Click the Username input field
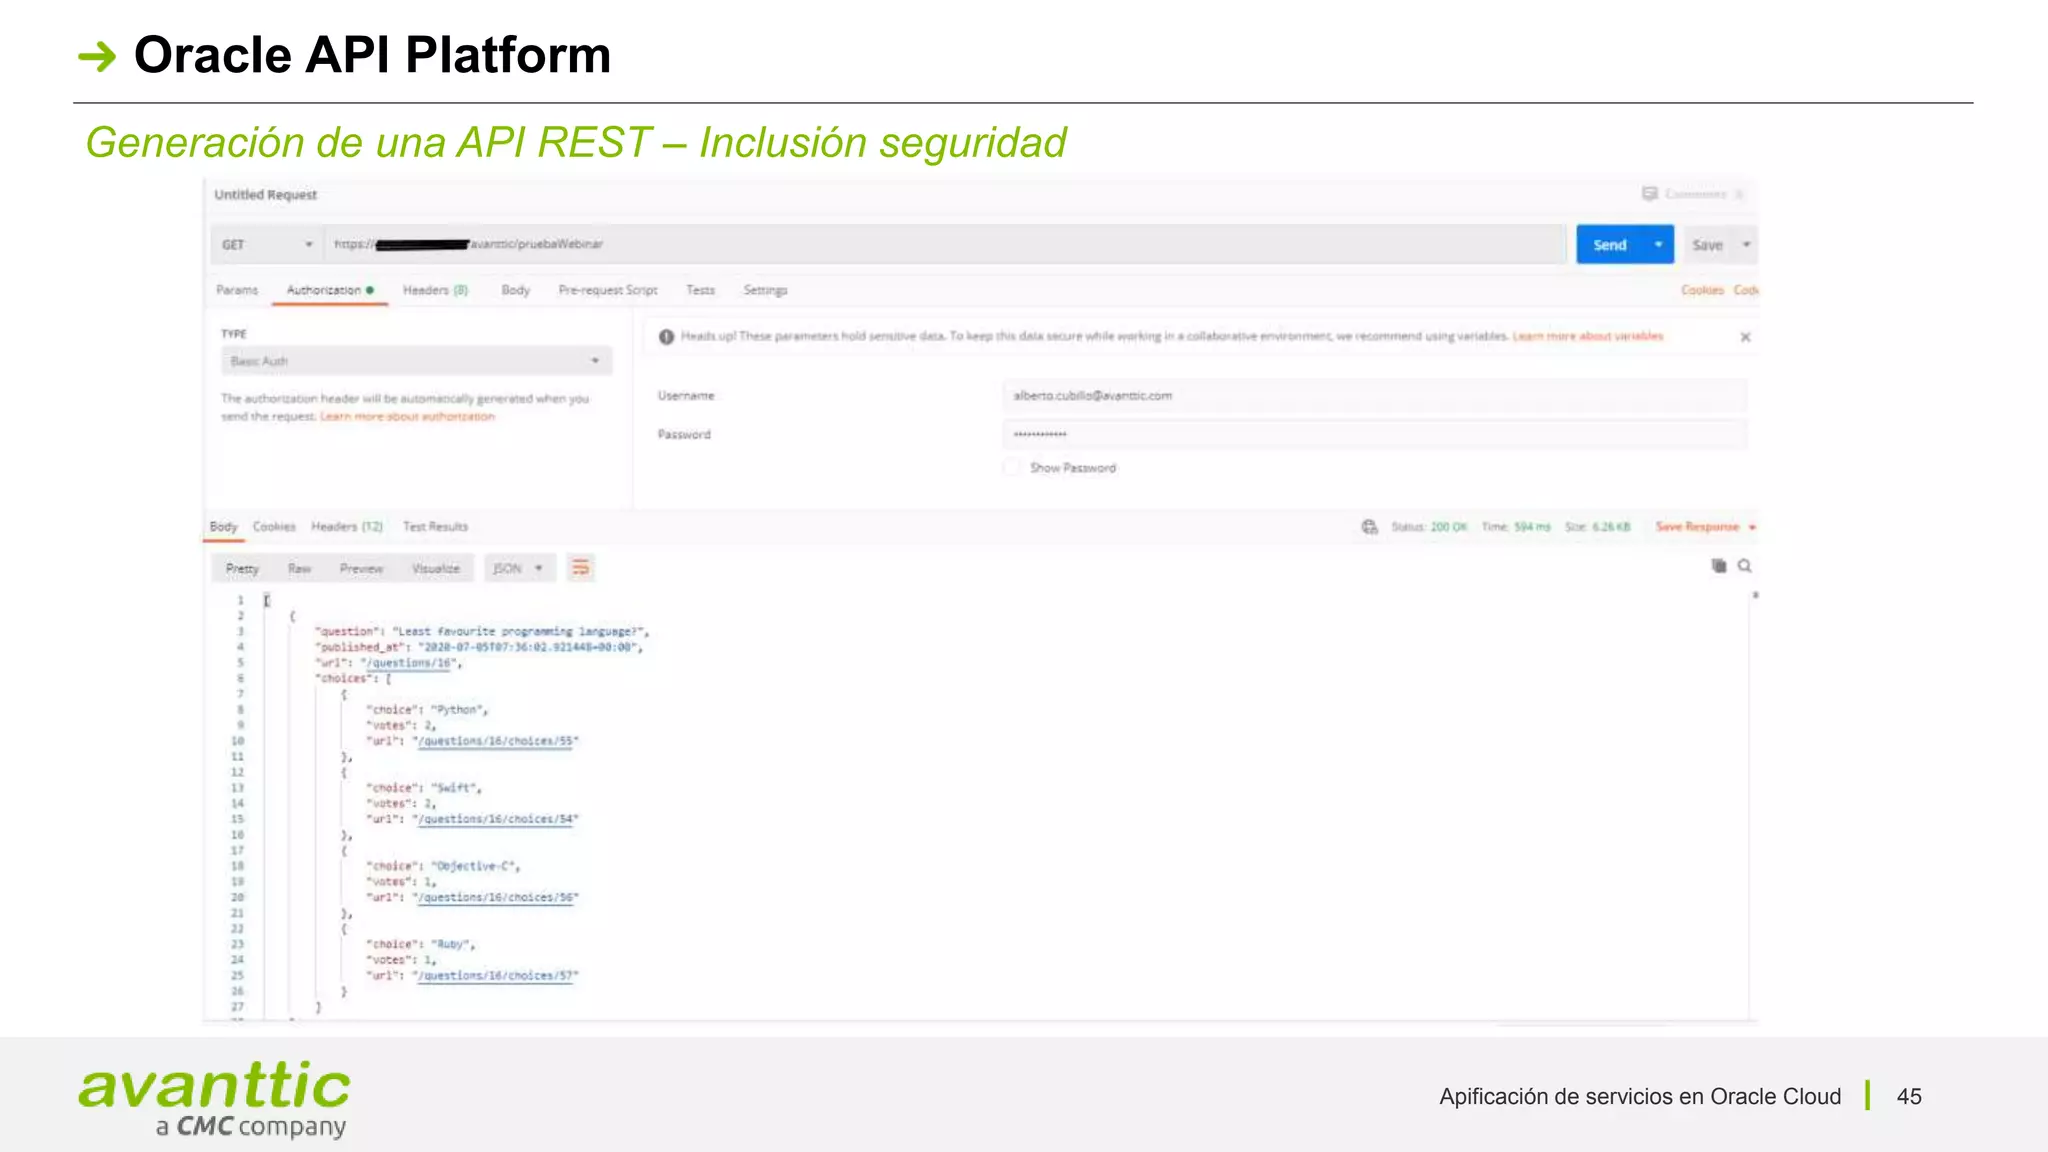The width and height of the screenshot is (2048, 1152). [x=1374, y=396]
